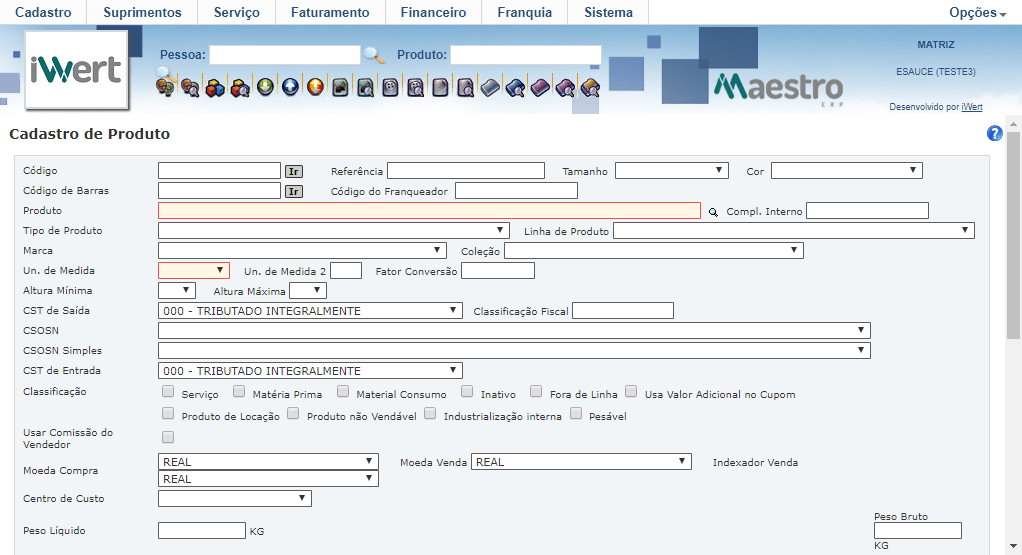Click the green down-arrow icon

click(x=265, y=87)
